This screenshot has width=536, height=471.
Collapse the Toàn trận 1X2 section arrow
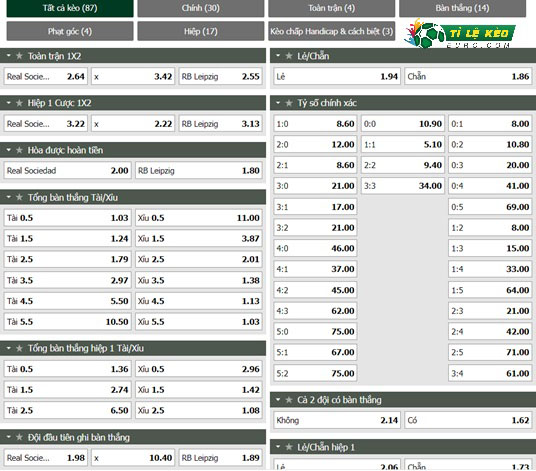tap(9, 56)
